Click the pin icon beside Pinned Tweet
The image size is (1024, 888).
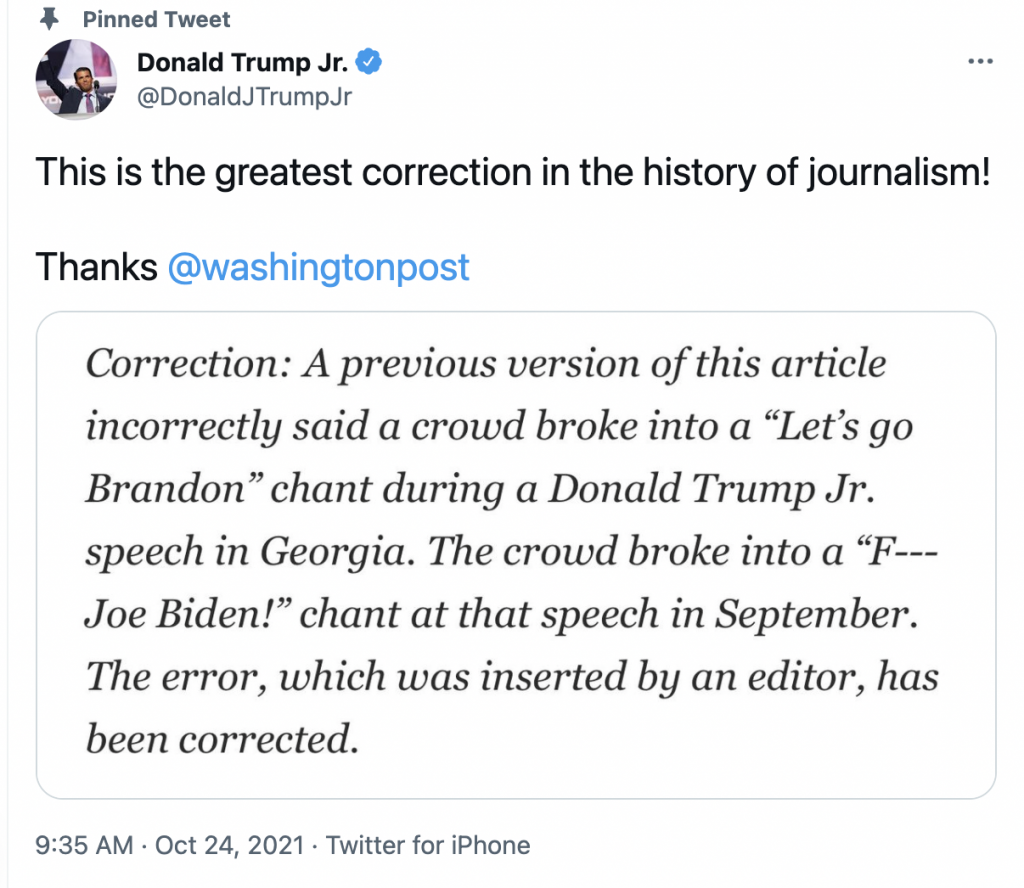[46, 19]
